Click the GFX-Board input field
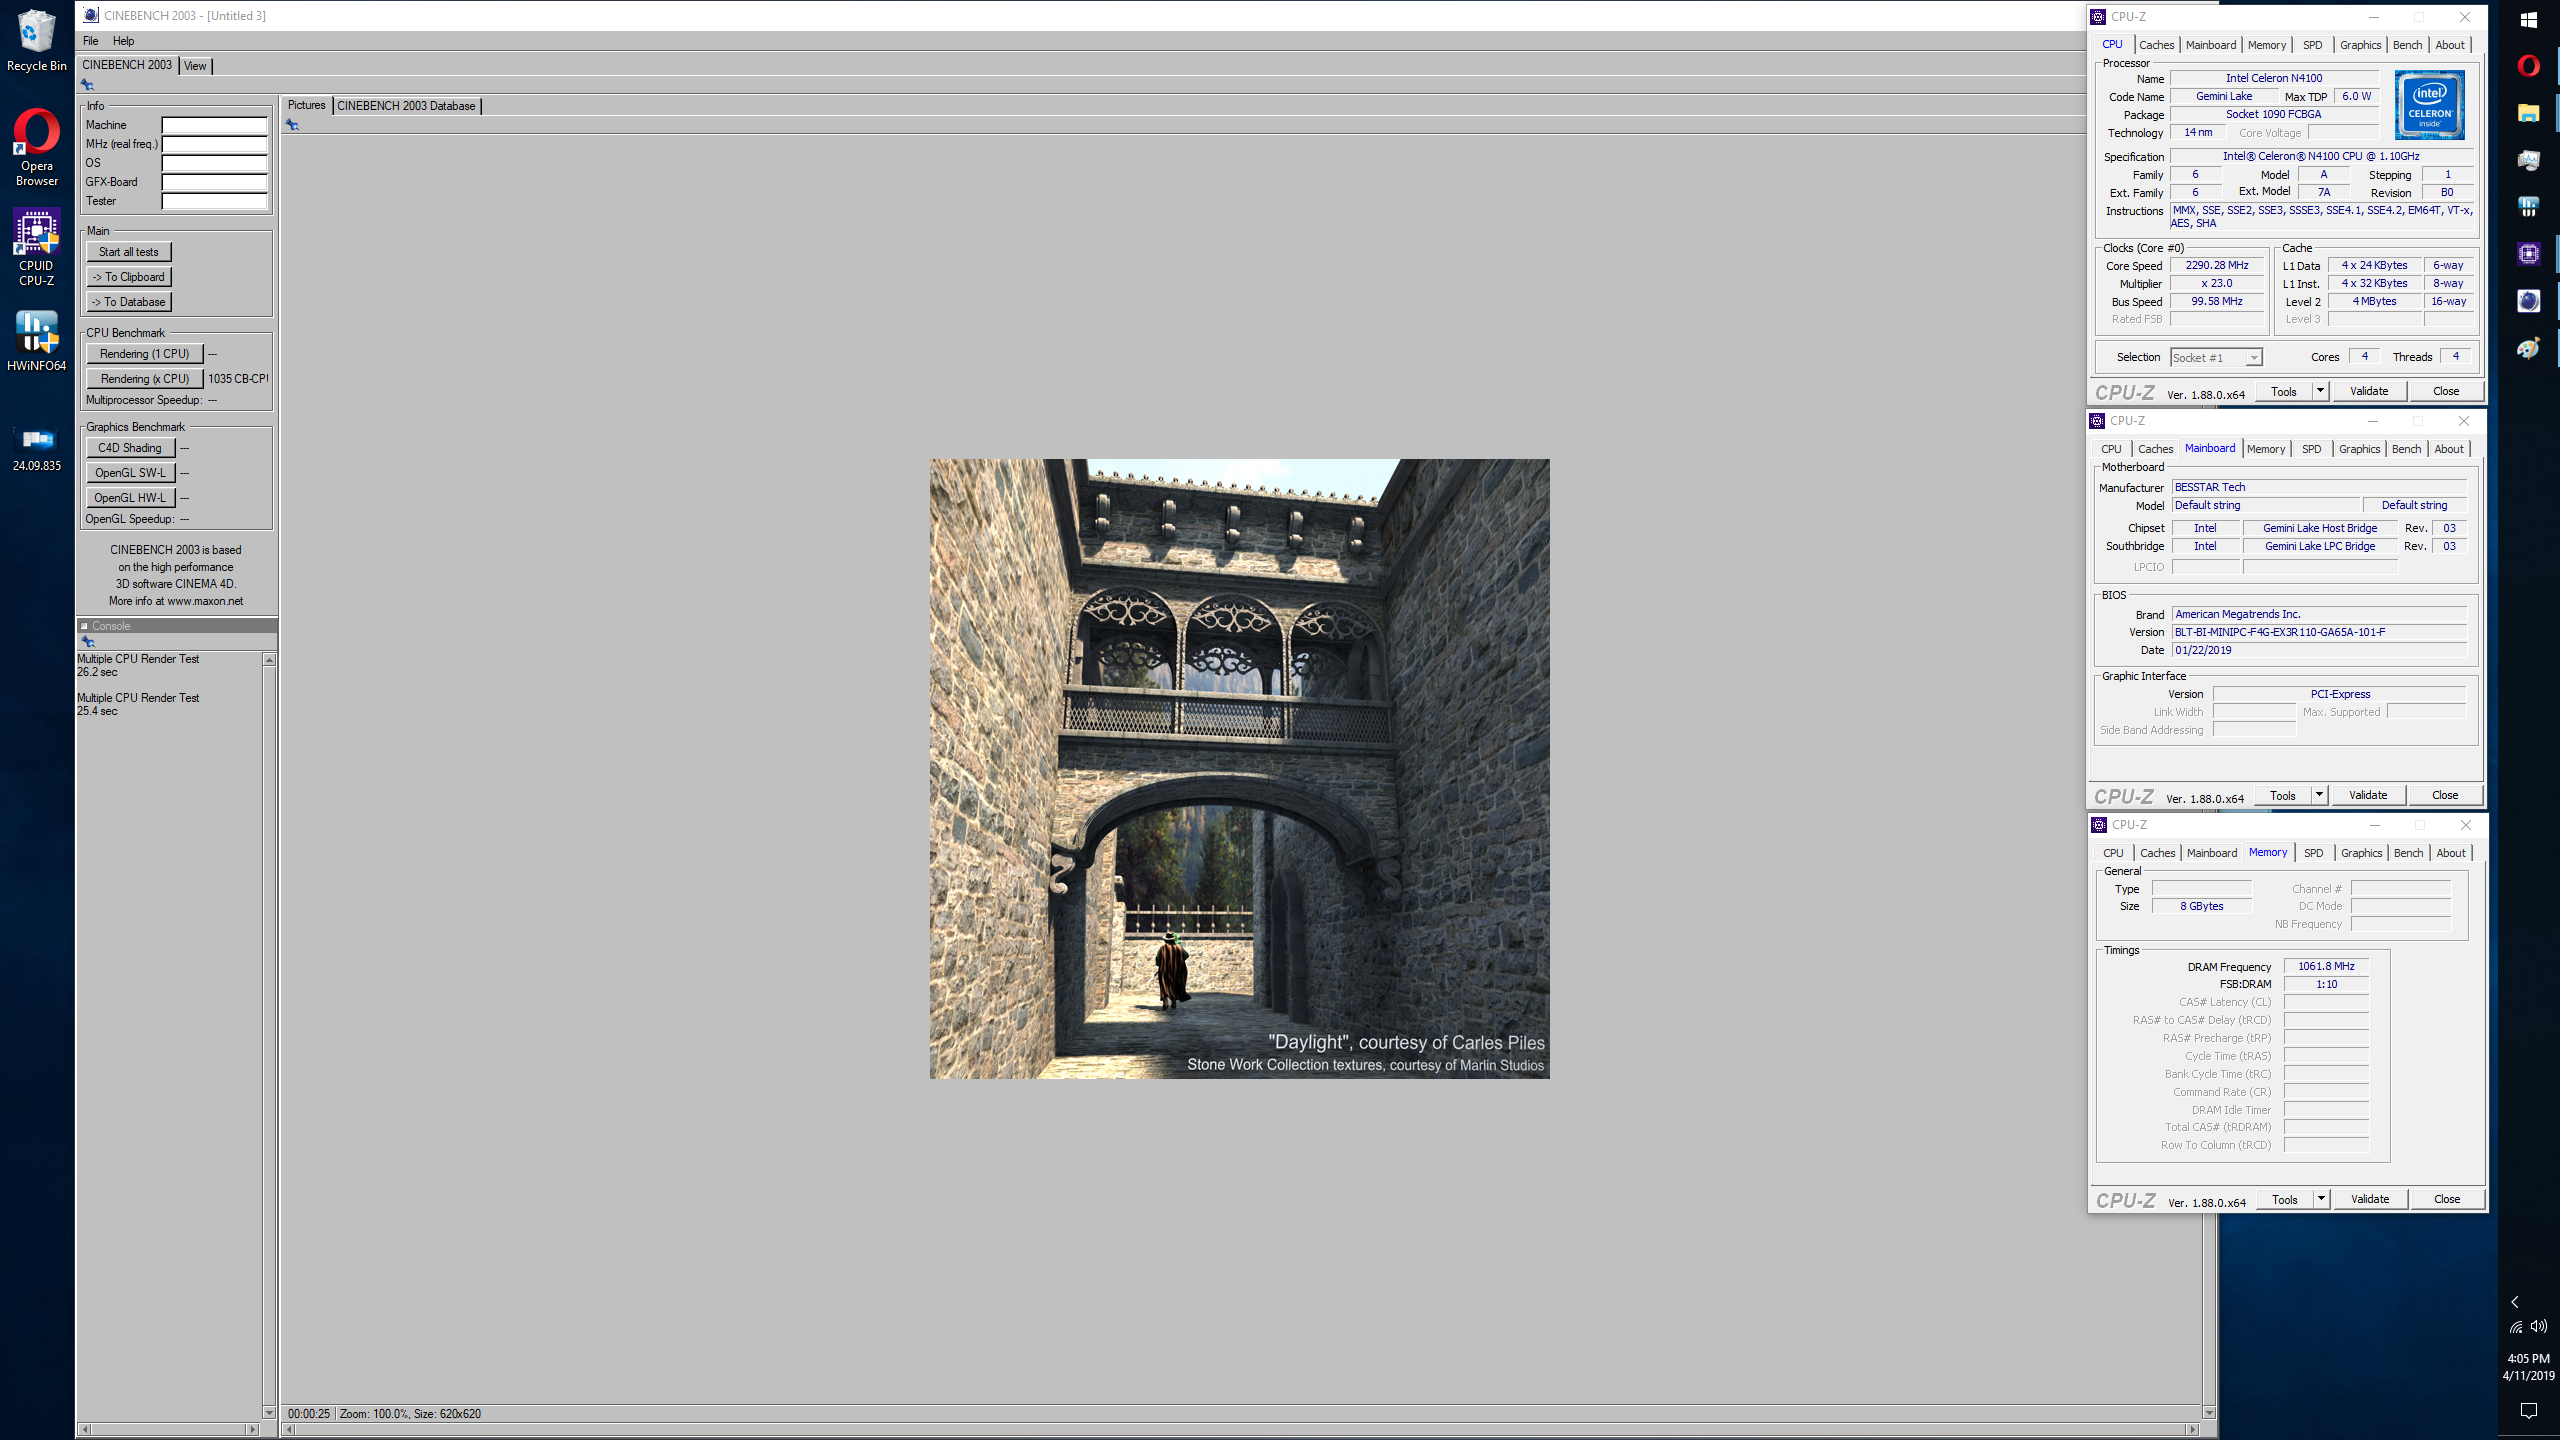 coord(215,182)
